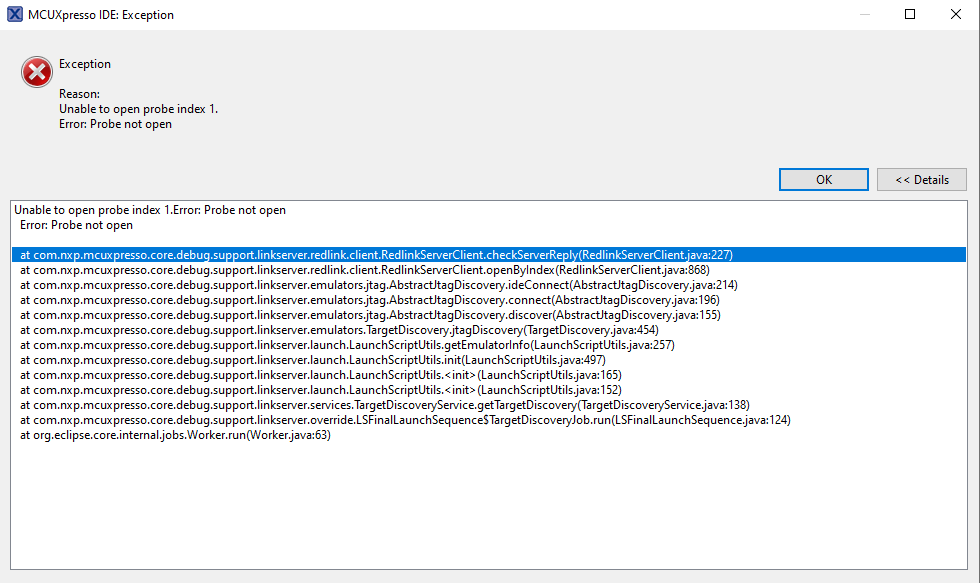
Task: Select the org.eclipse Worker.run trace line
Action: click(x=175, y=435)
